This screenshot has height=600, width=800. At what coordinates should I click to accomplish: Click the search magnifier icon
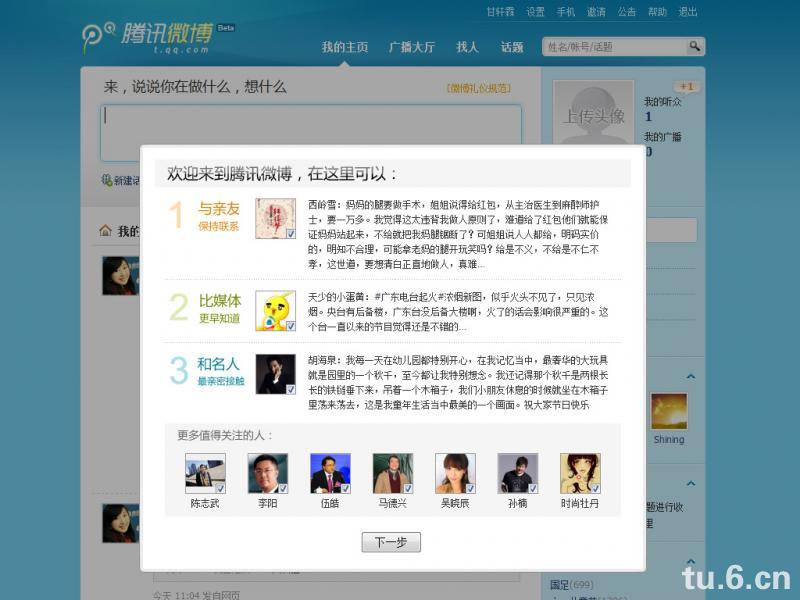pyautogui.click(x=694, y=47)
